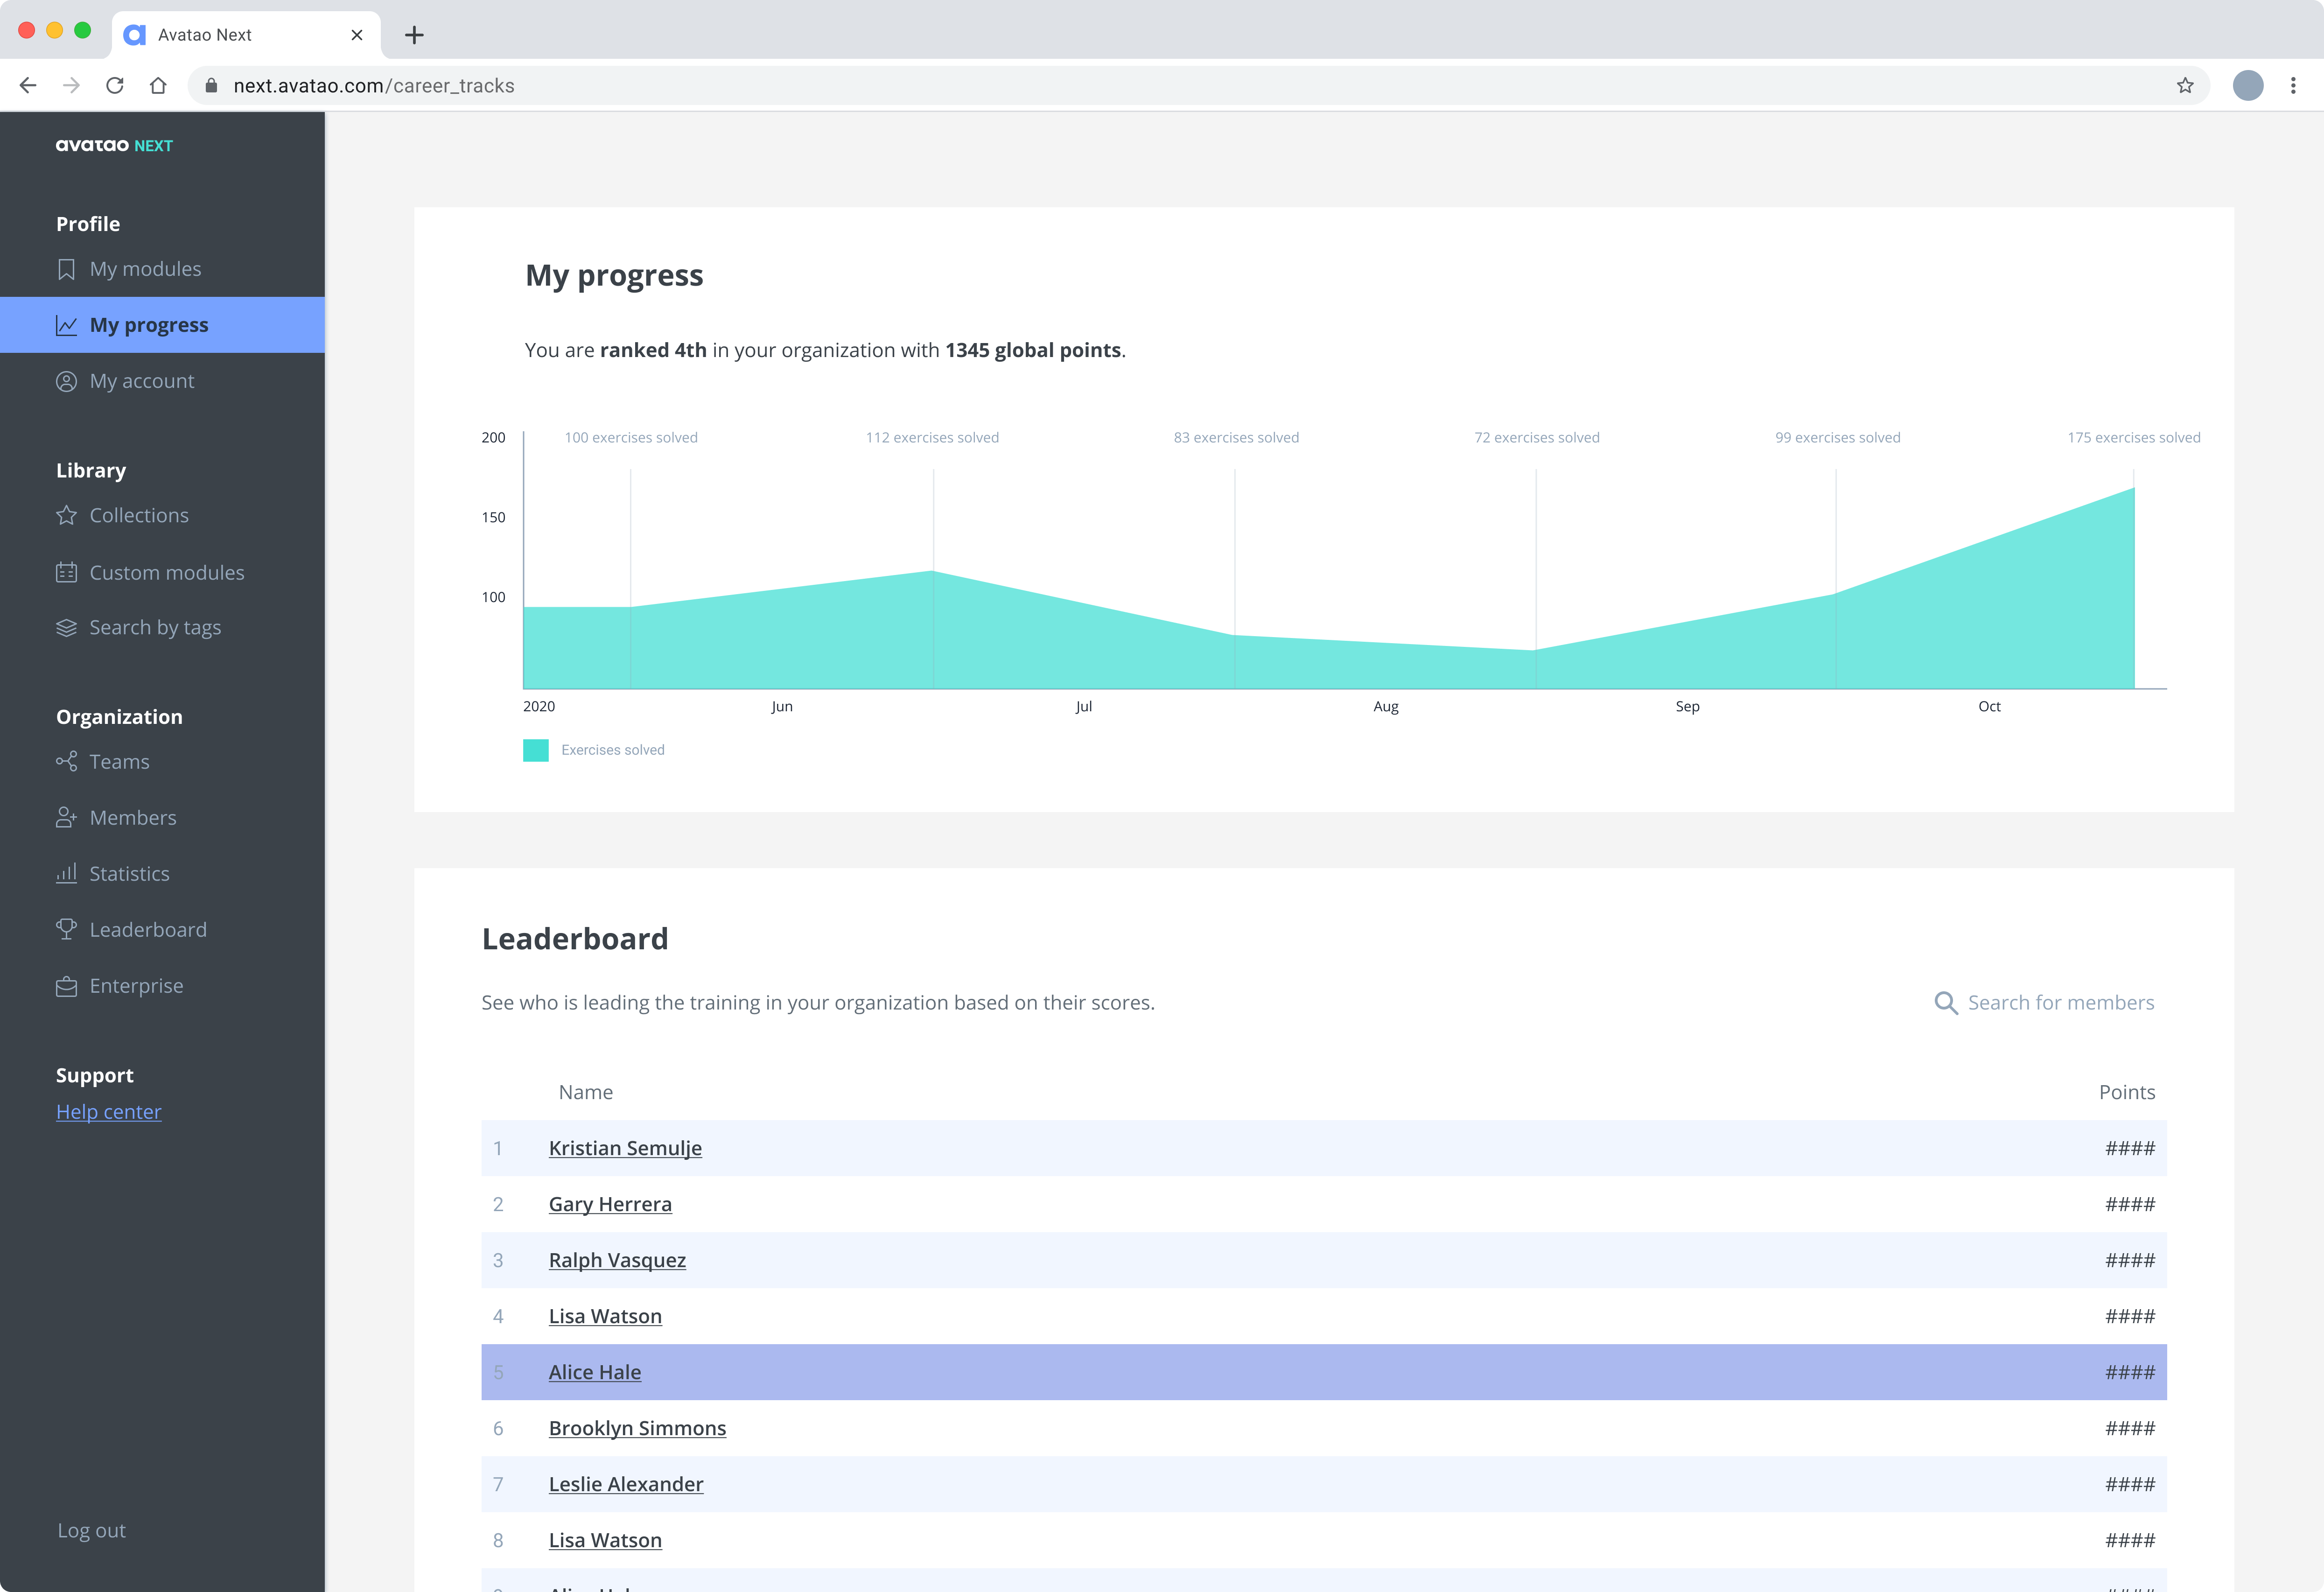This screenshot has width=2324, height=1592.
Task: Reload the page in the browser
Action: click(115, 86)
